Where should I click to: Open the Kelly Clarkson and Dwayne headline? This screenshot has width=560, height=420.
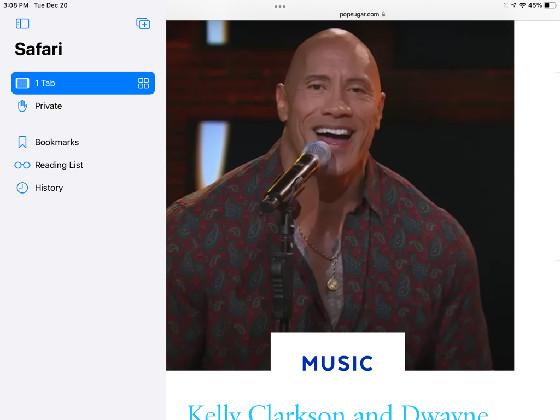[x=338, y=412]
